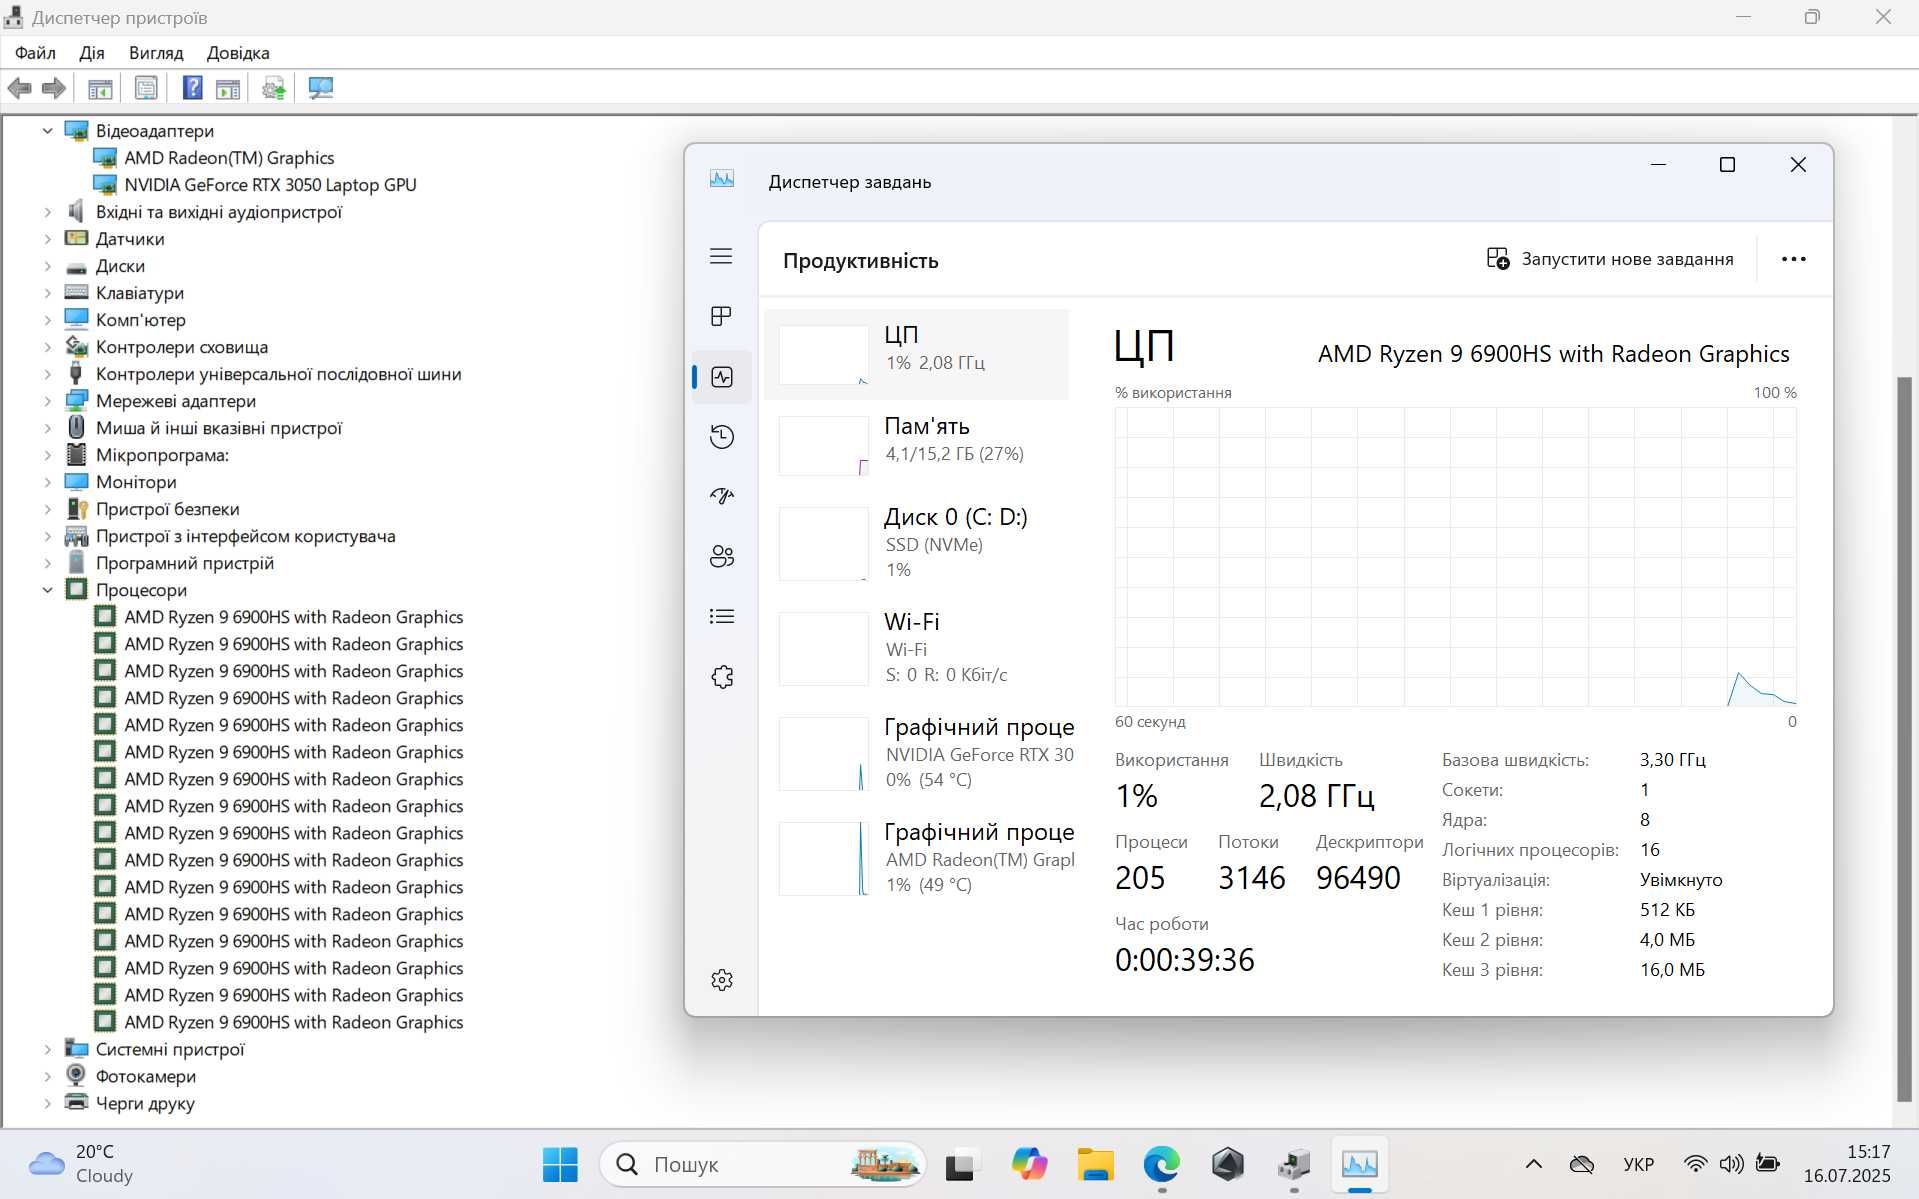This screenshot has height=1199, width=1919.
Task: Collapse the Процесори tree node
Action: pos(47,590)
